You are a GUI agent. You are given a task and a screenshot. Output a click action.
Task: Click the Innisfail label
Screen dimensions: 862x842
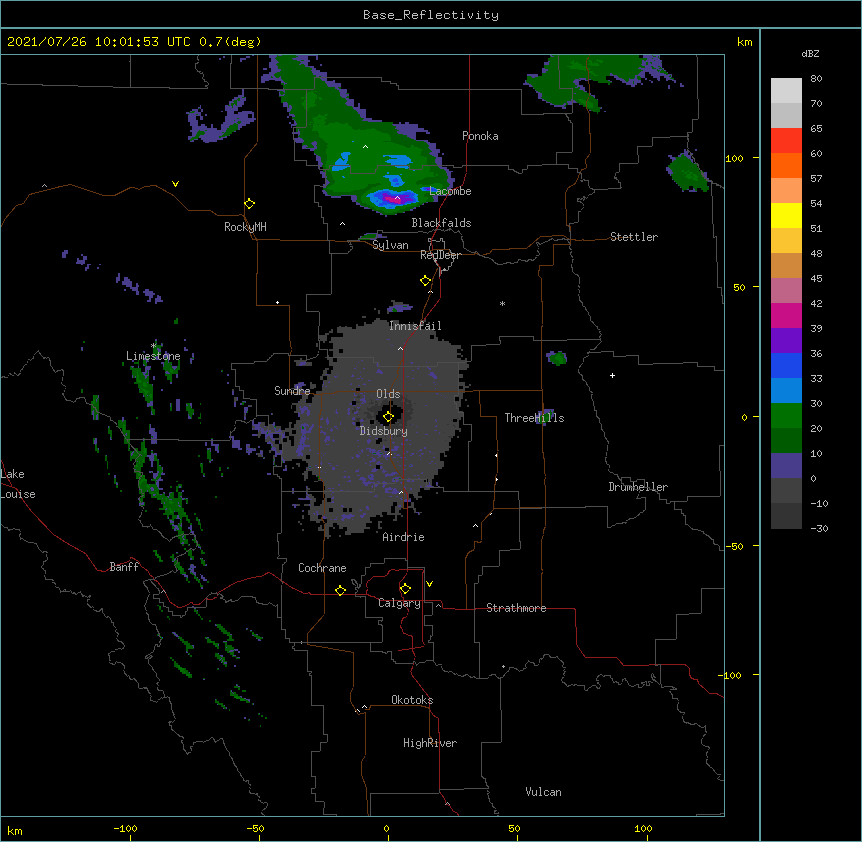(x=415, y=326)
